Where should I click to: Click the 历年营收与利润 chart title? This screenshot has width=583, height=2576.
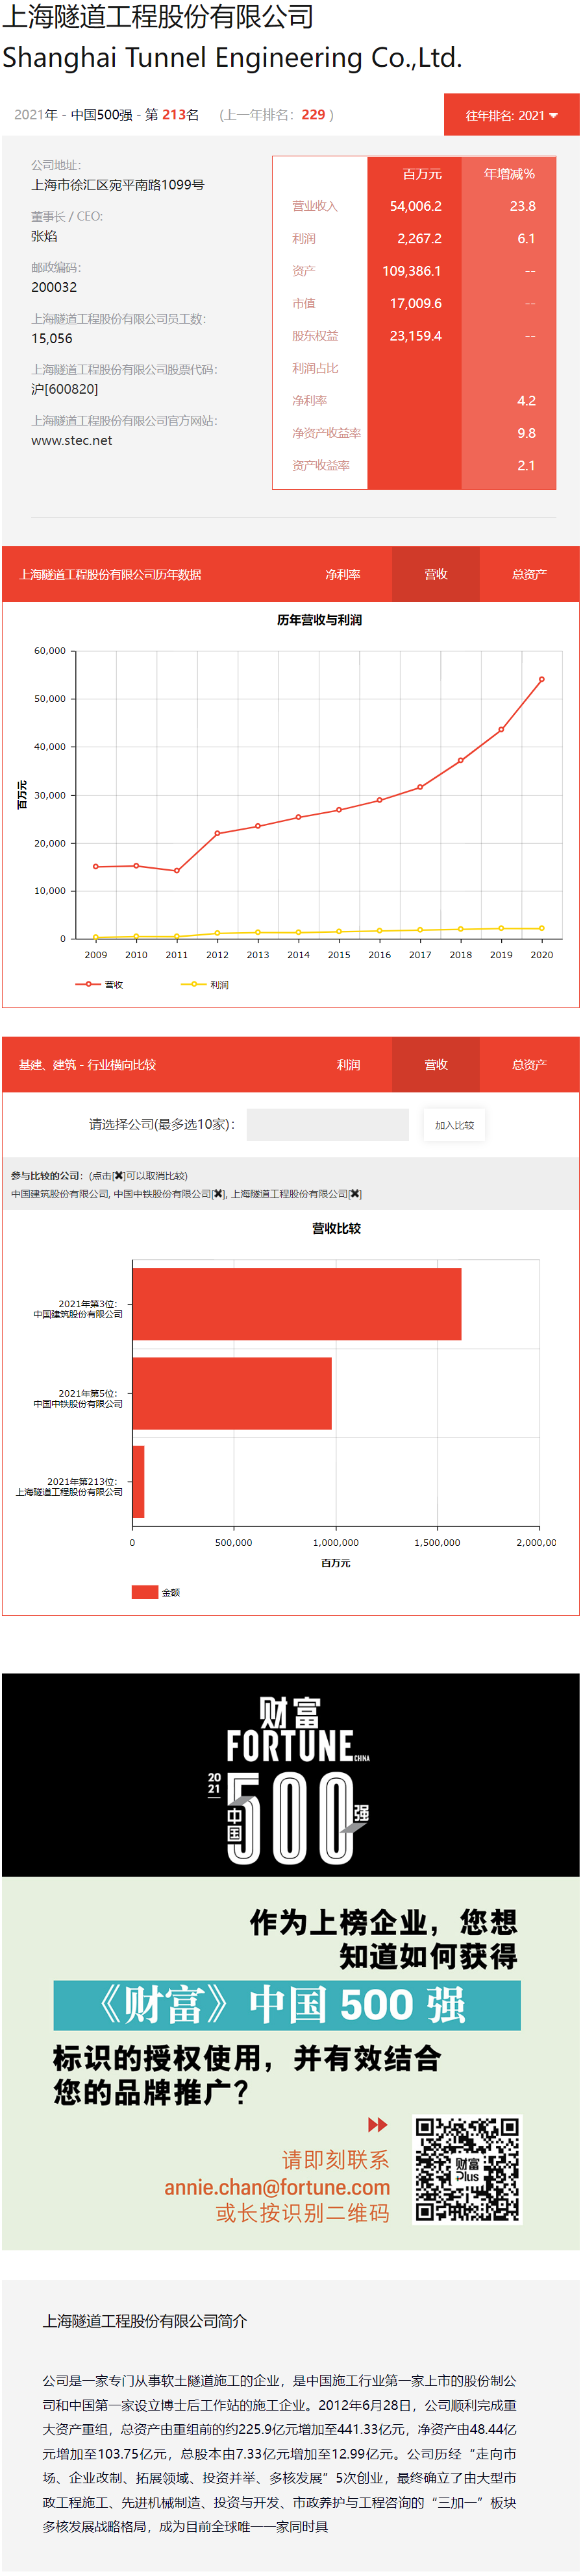click(x=320, y=621)
